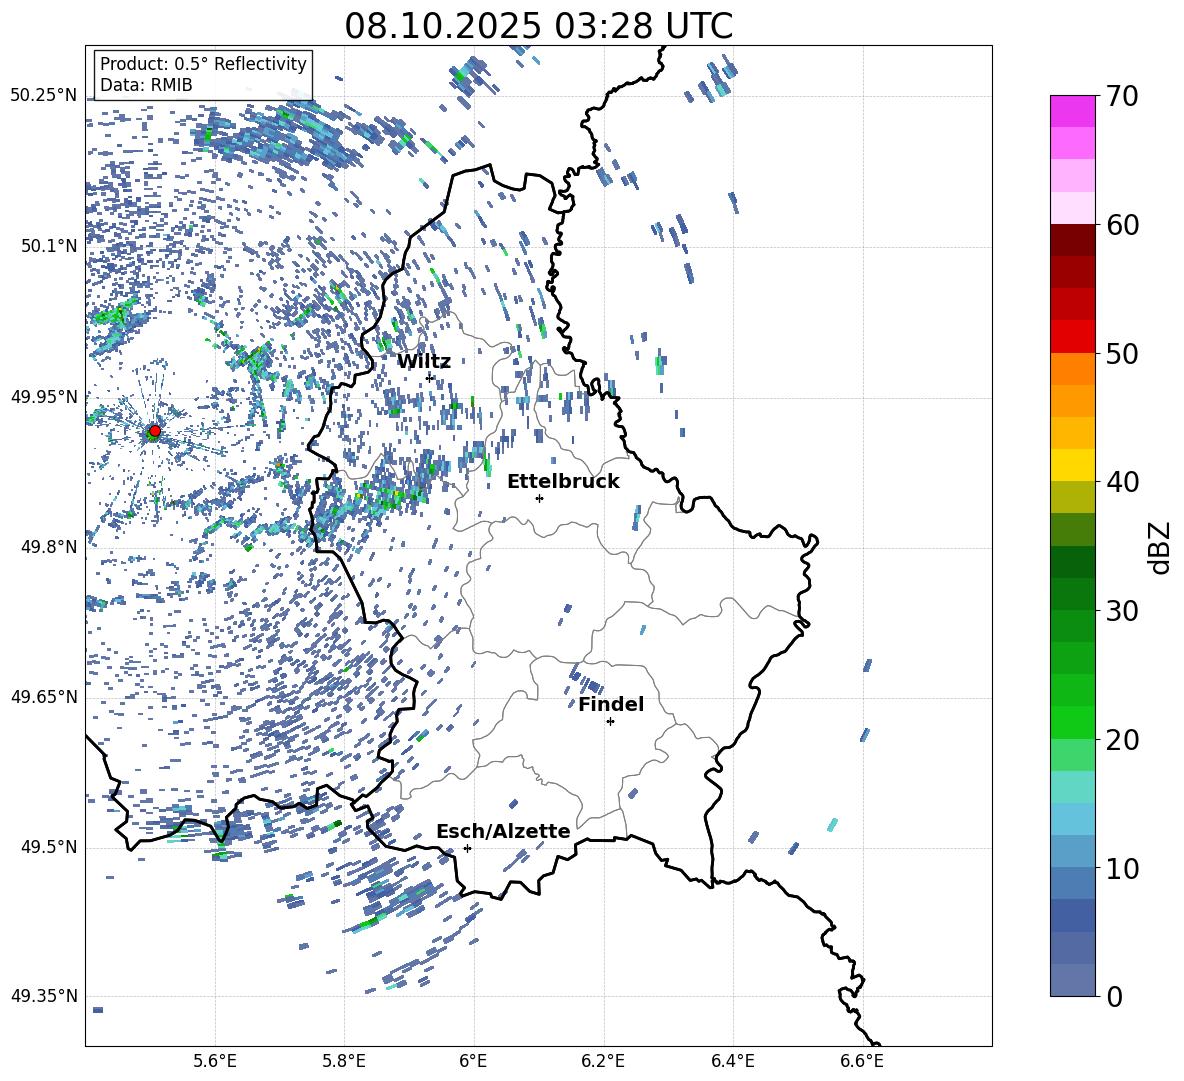Click the 49.65°N latitude label
The height and width of the screenshot is (1081, 1184).
coord(44,697)
